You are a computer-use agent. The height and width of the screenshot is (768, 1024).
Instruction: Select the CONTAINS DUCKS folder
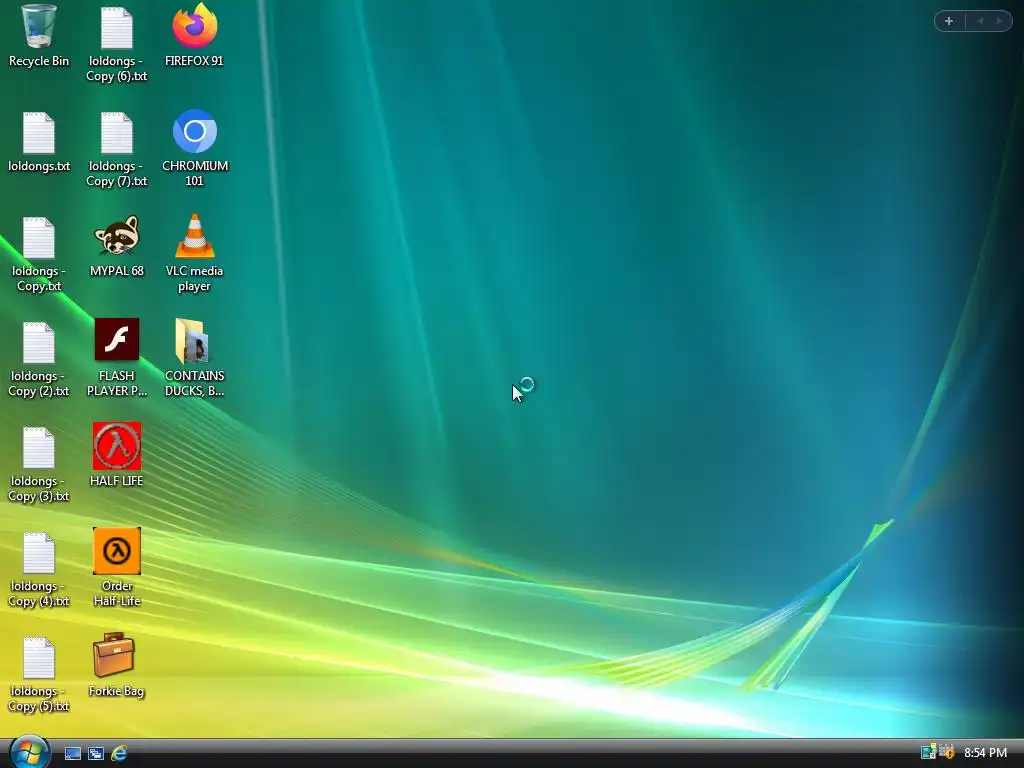(195, 358)
